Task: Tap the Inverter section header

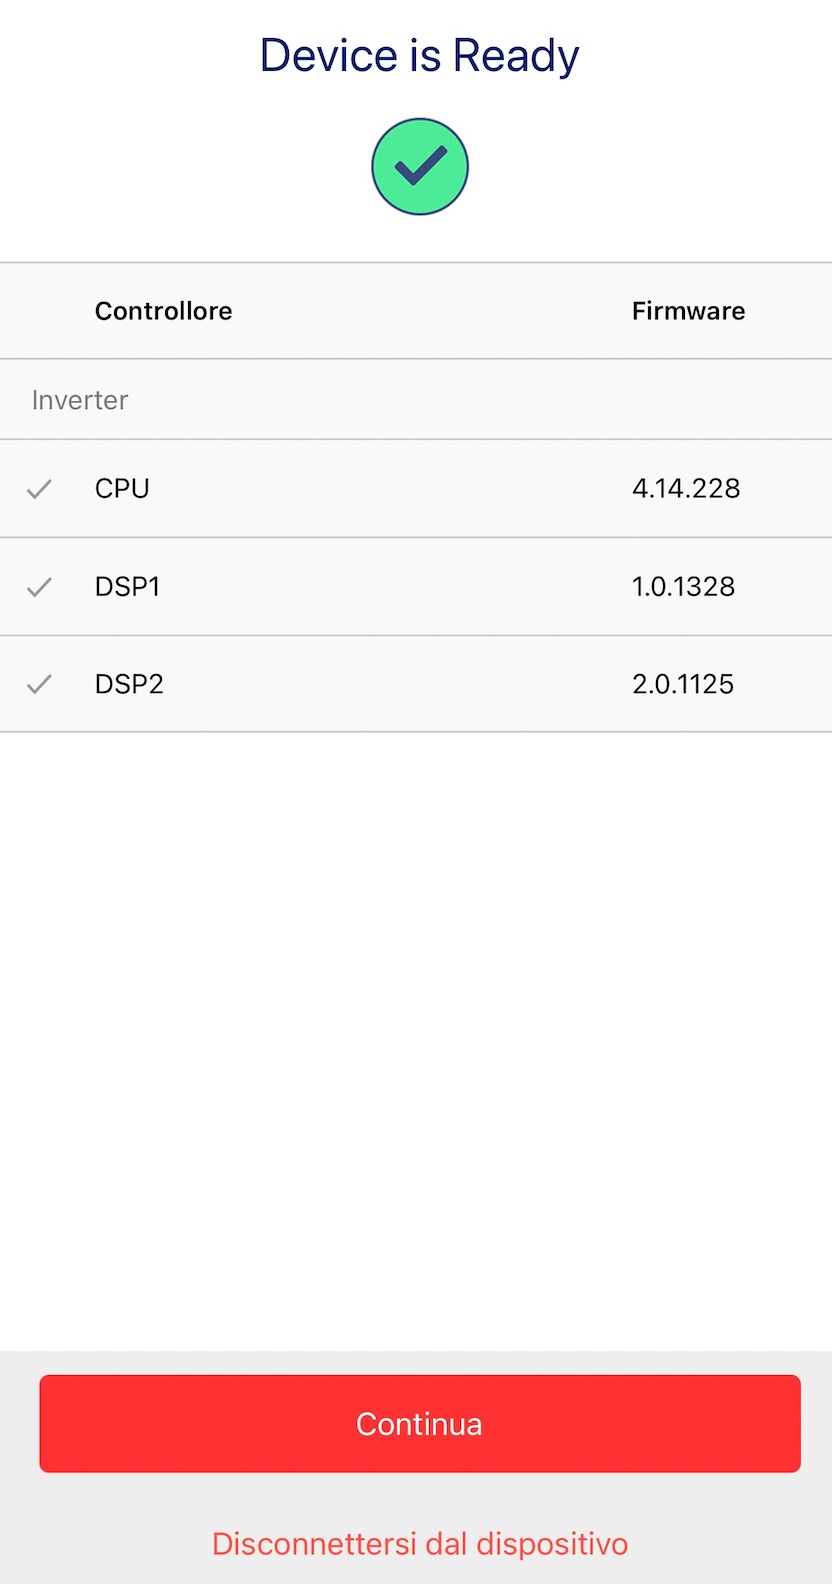Action: 80,400
